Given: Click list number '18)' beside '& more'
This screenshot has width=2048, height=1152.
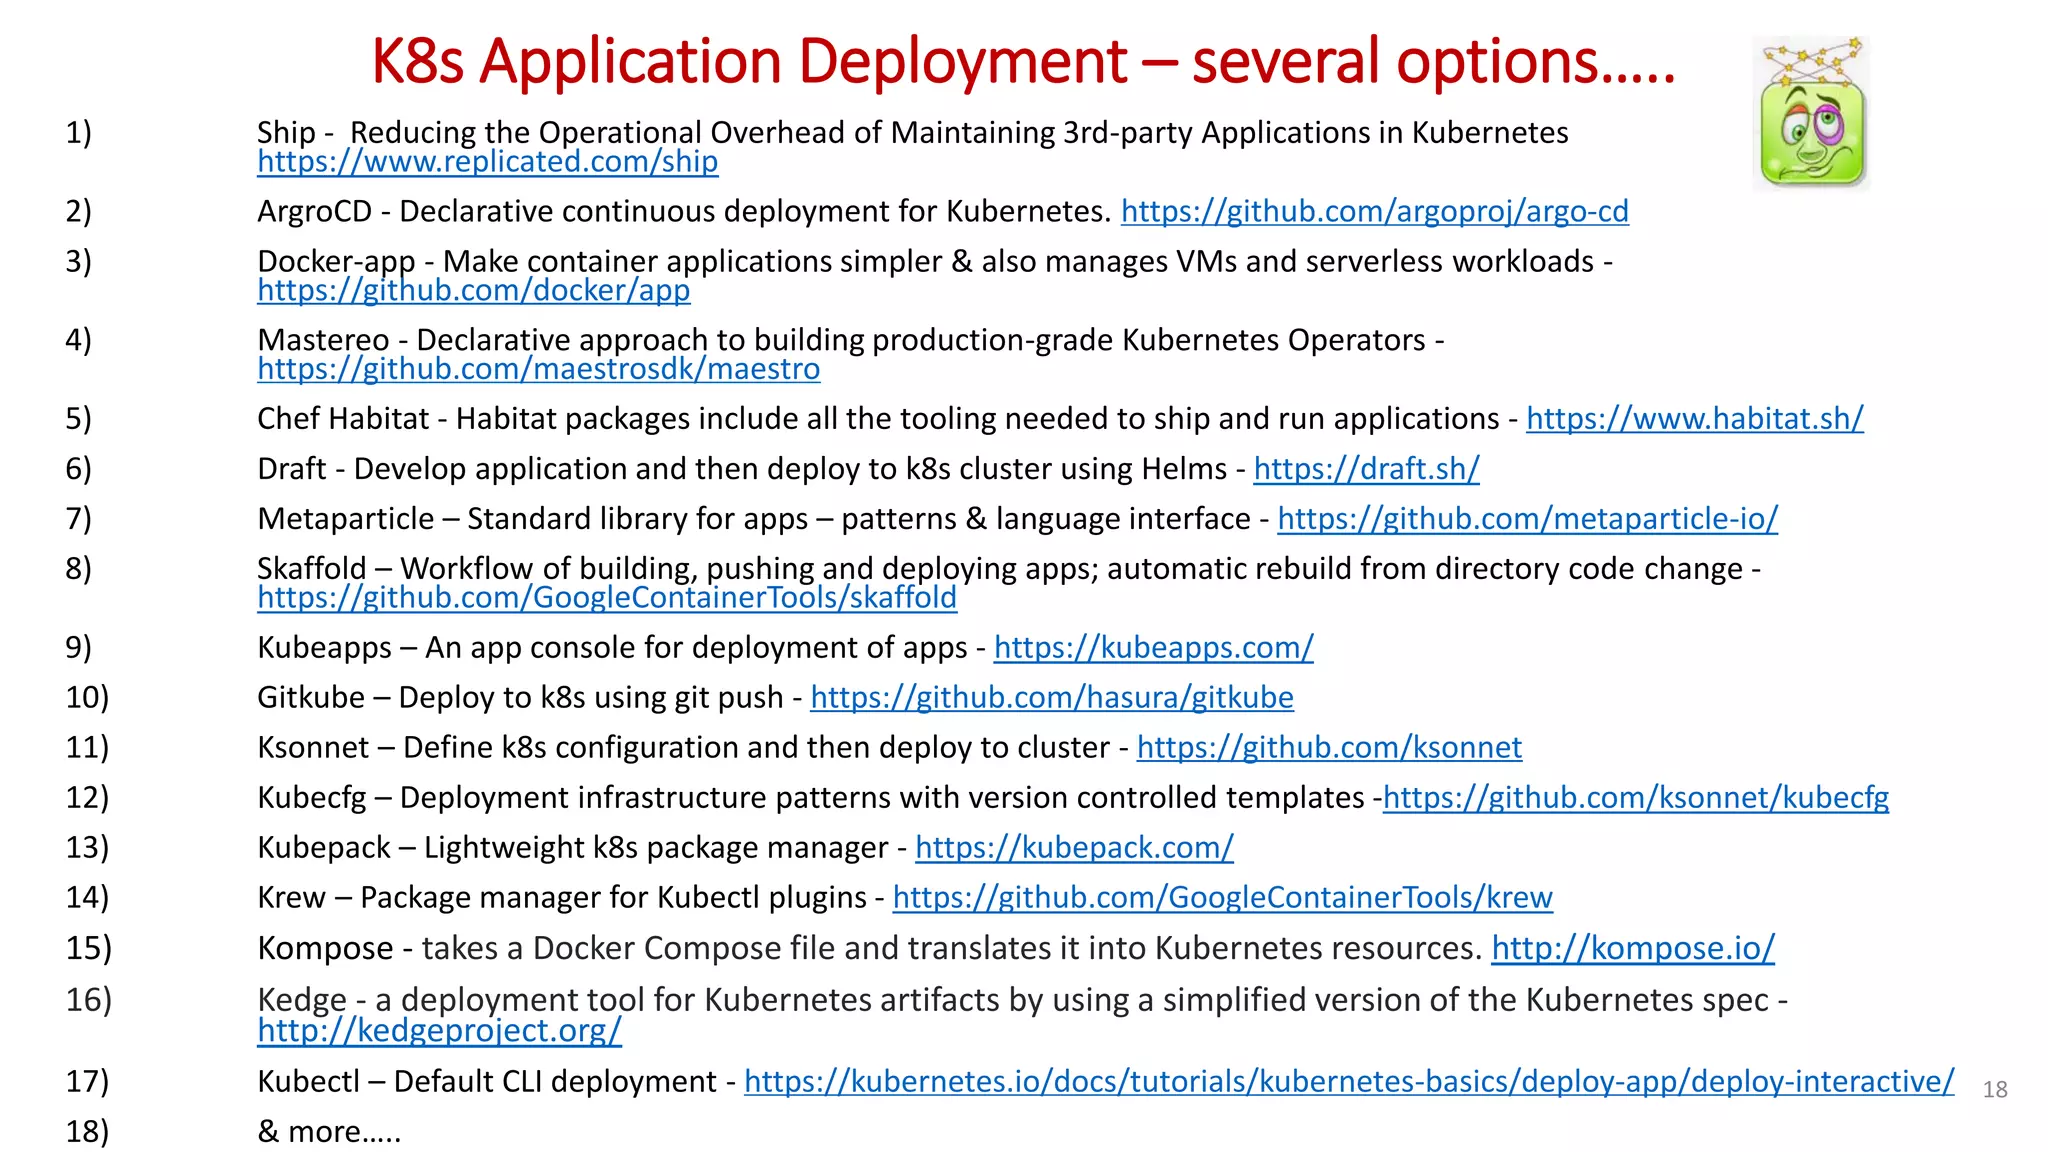Looking at the screenshot, I should pos(87,1132).
